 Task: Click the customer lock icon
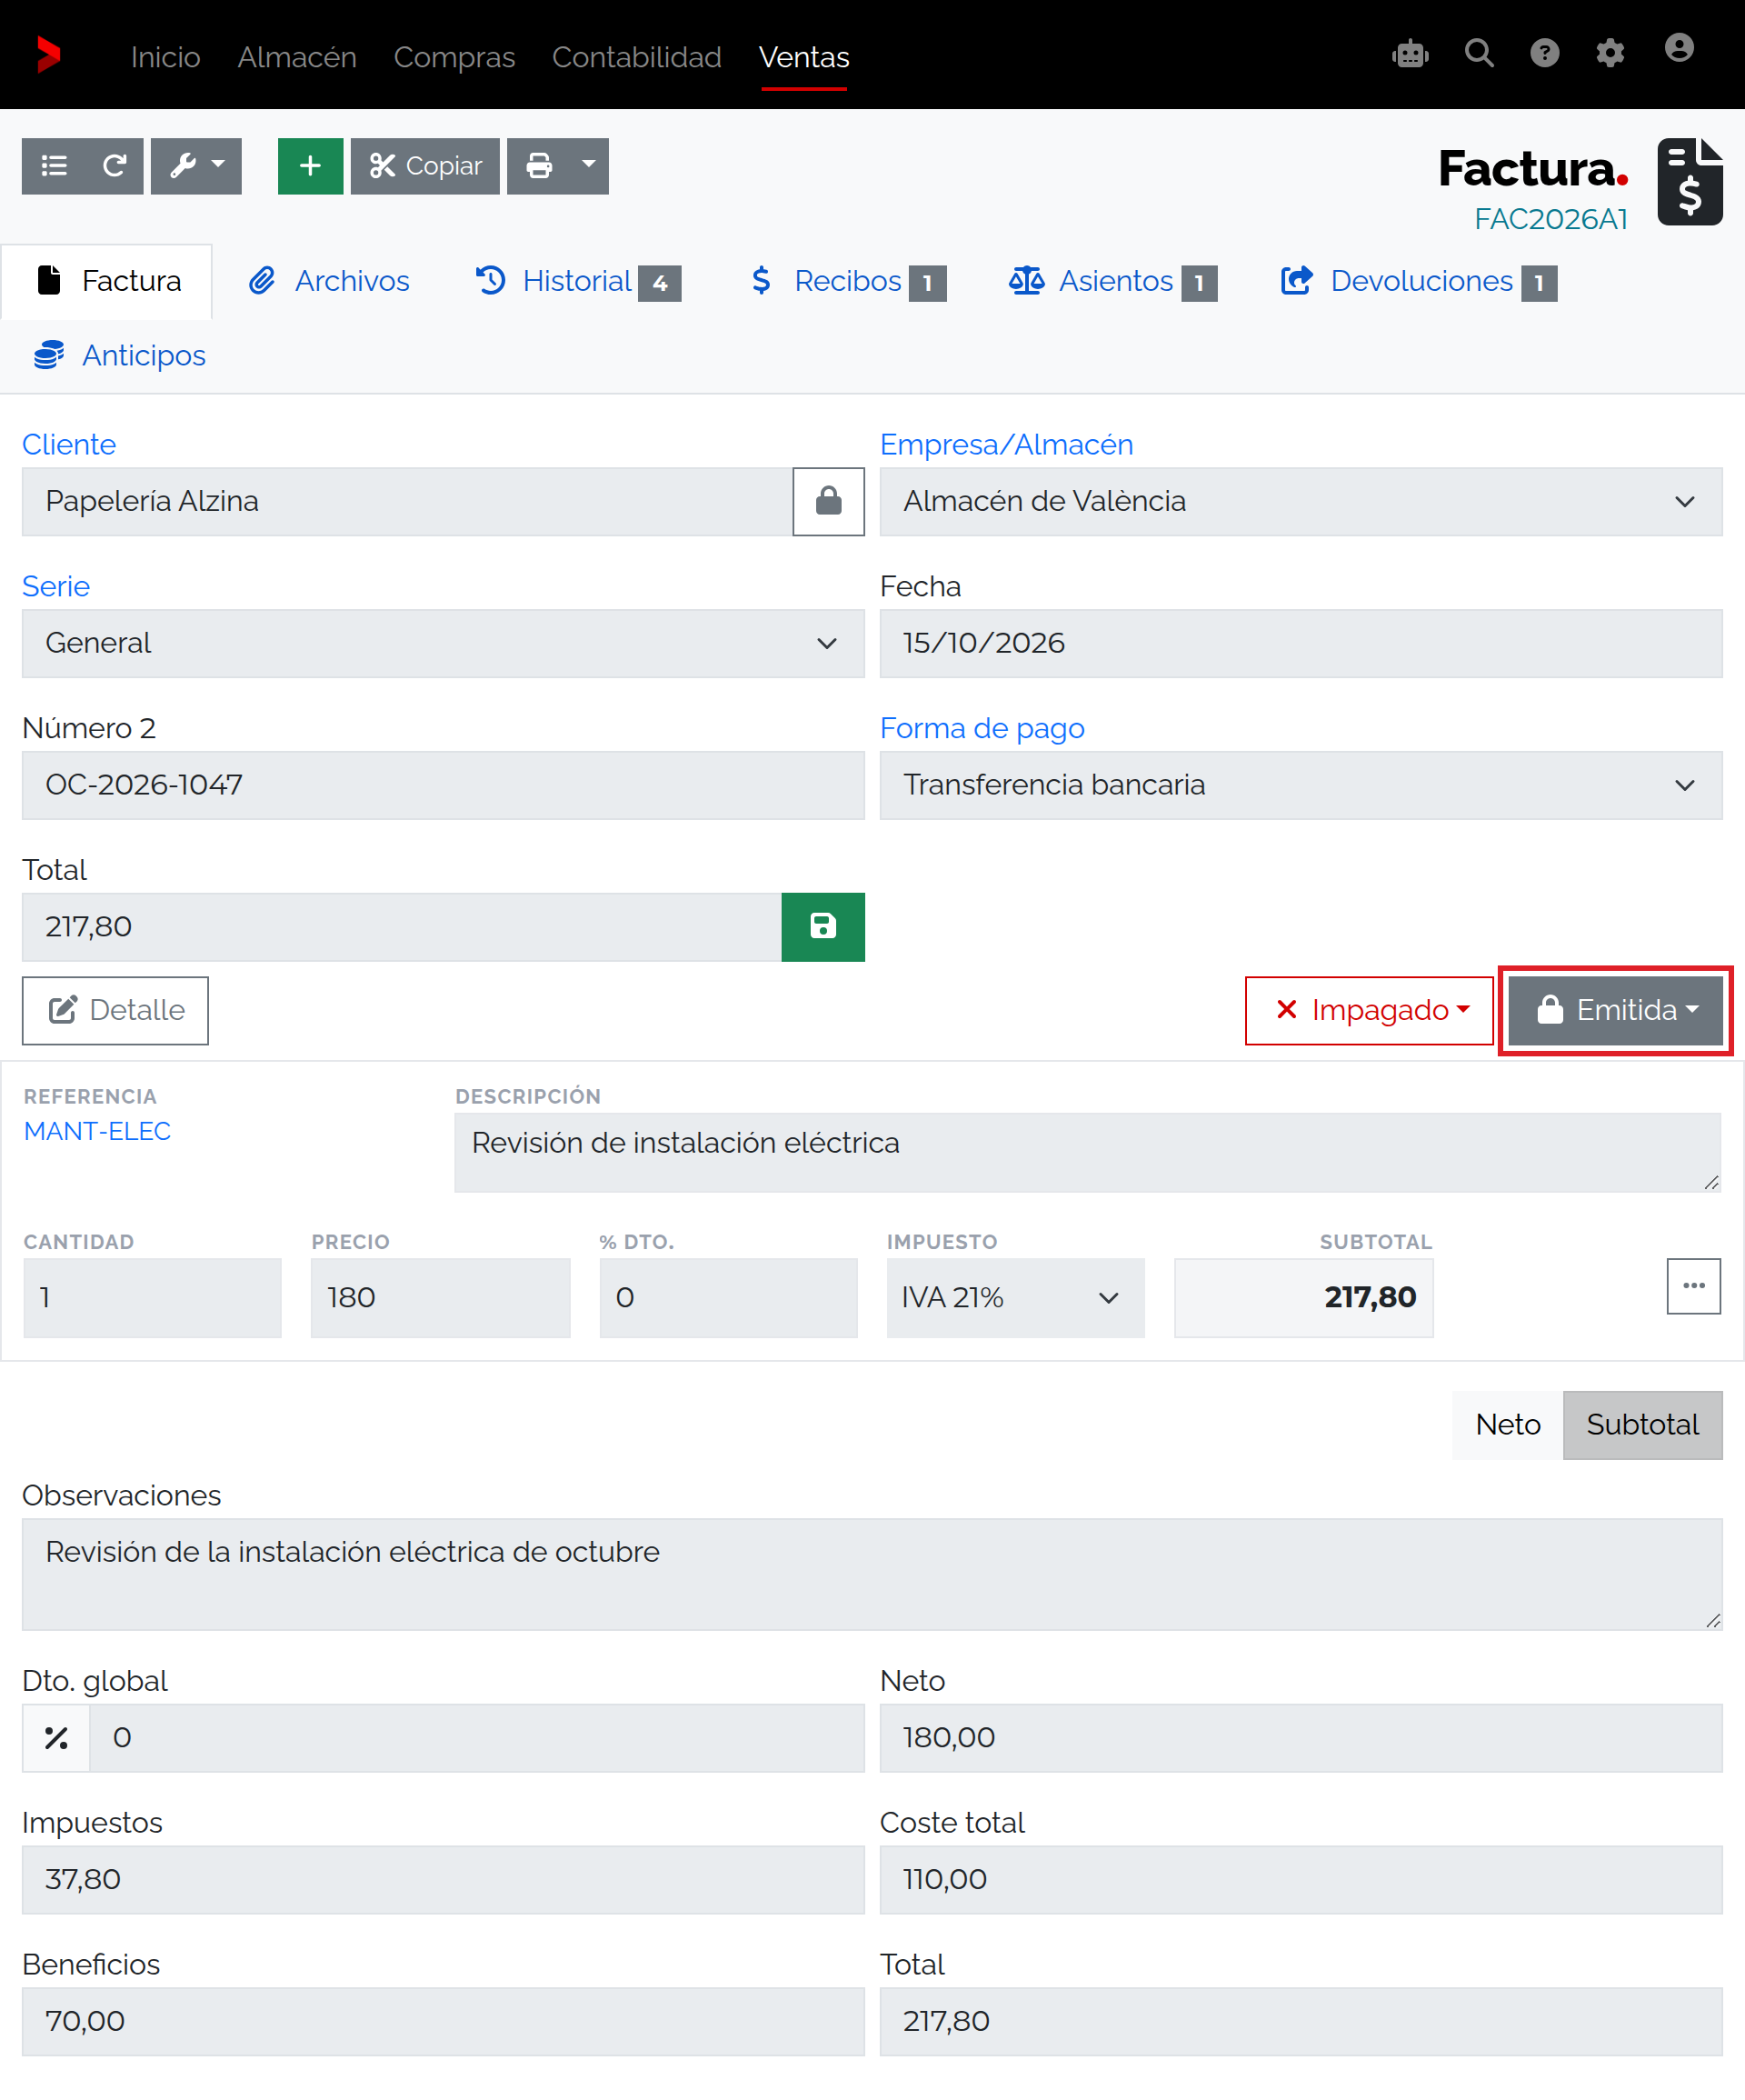828,501
